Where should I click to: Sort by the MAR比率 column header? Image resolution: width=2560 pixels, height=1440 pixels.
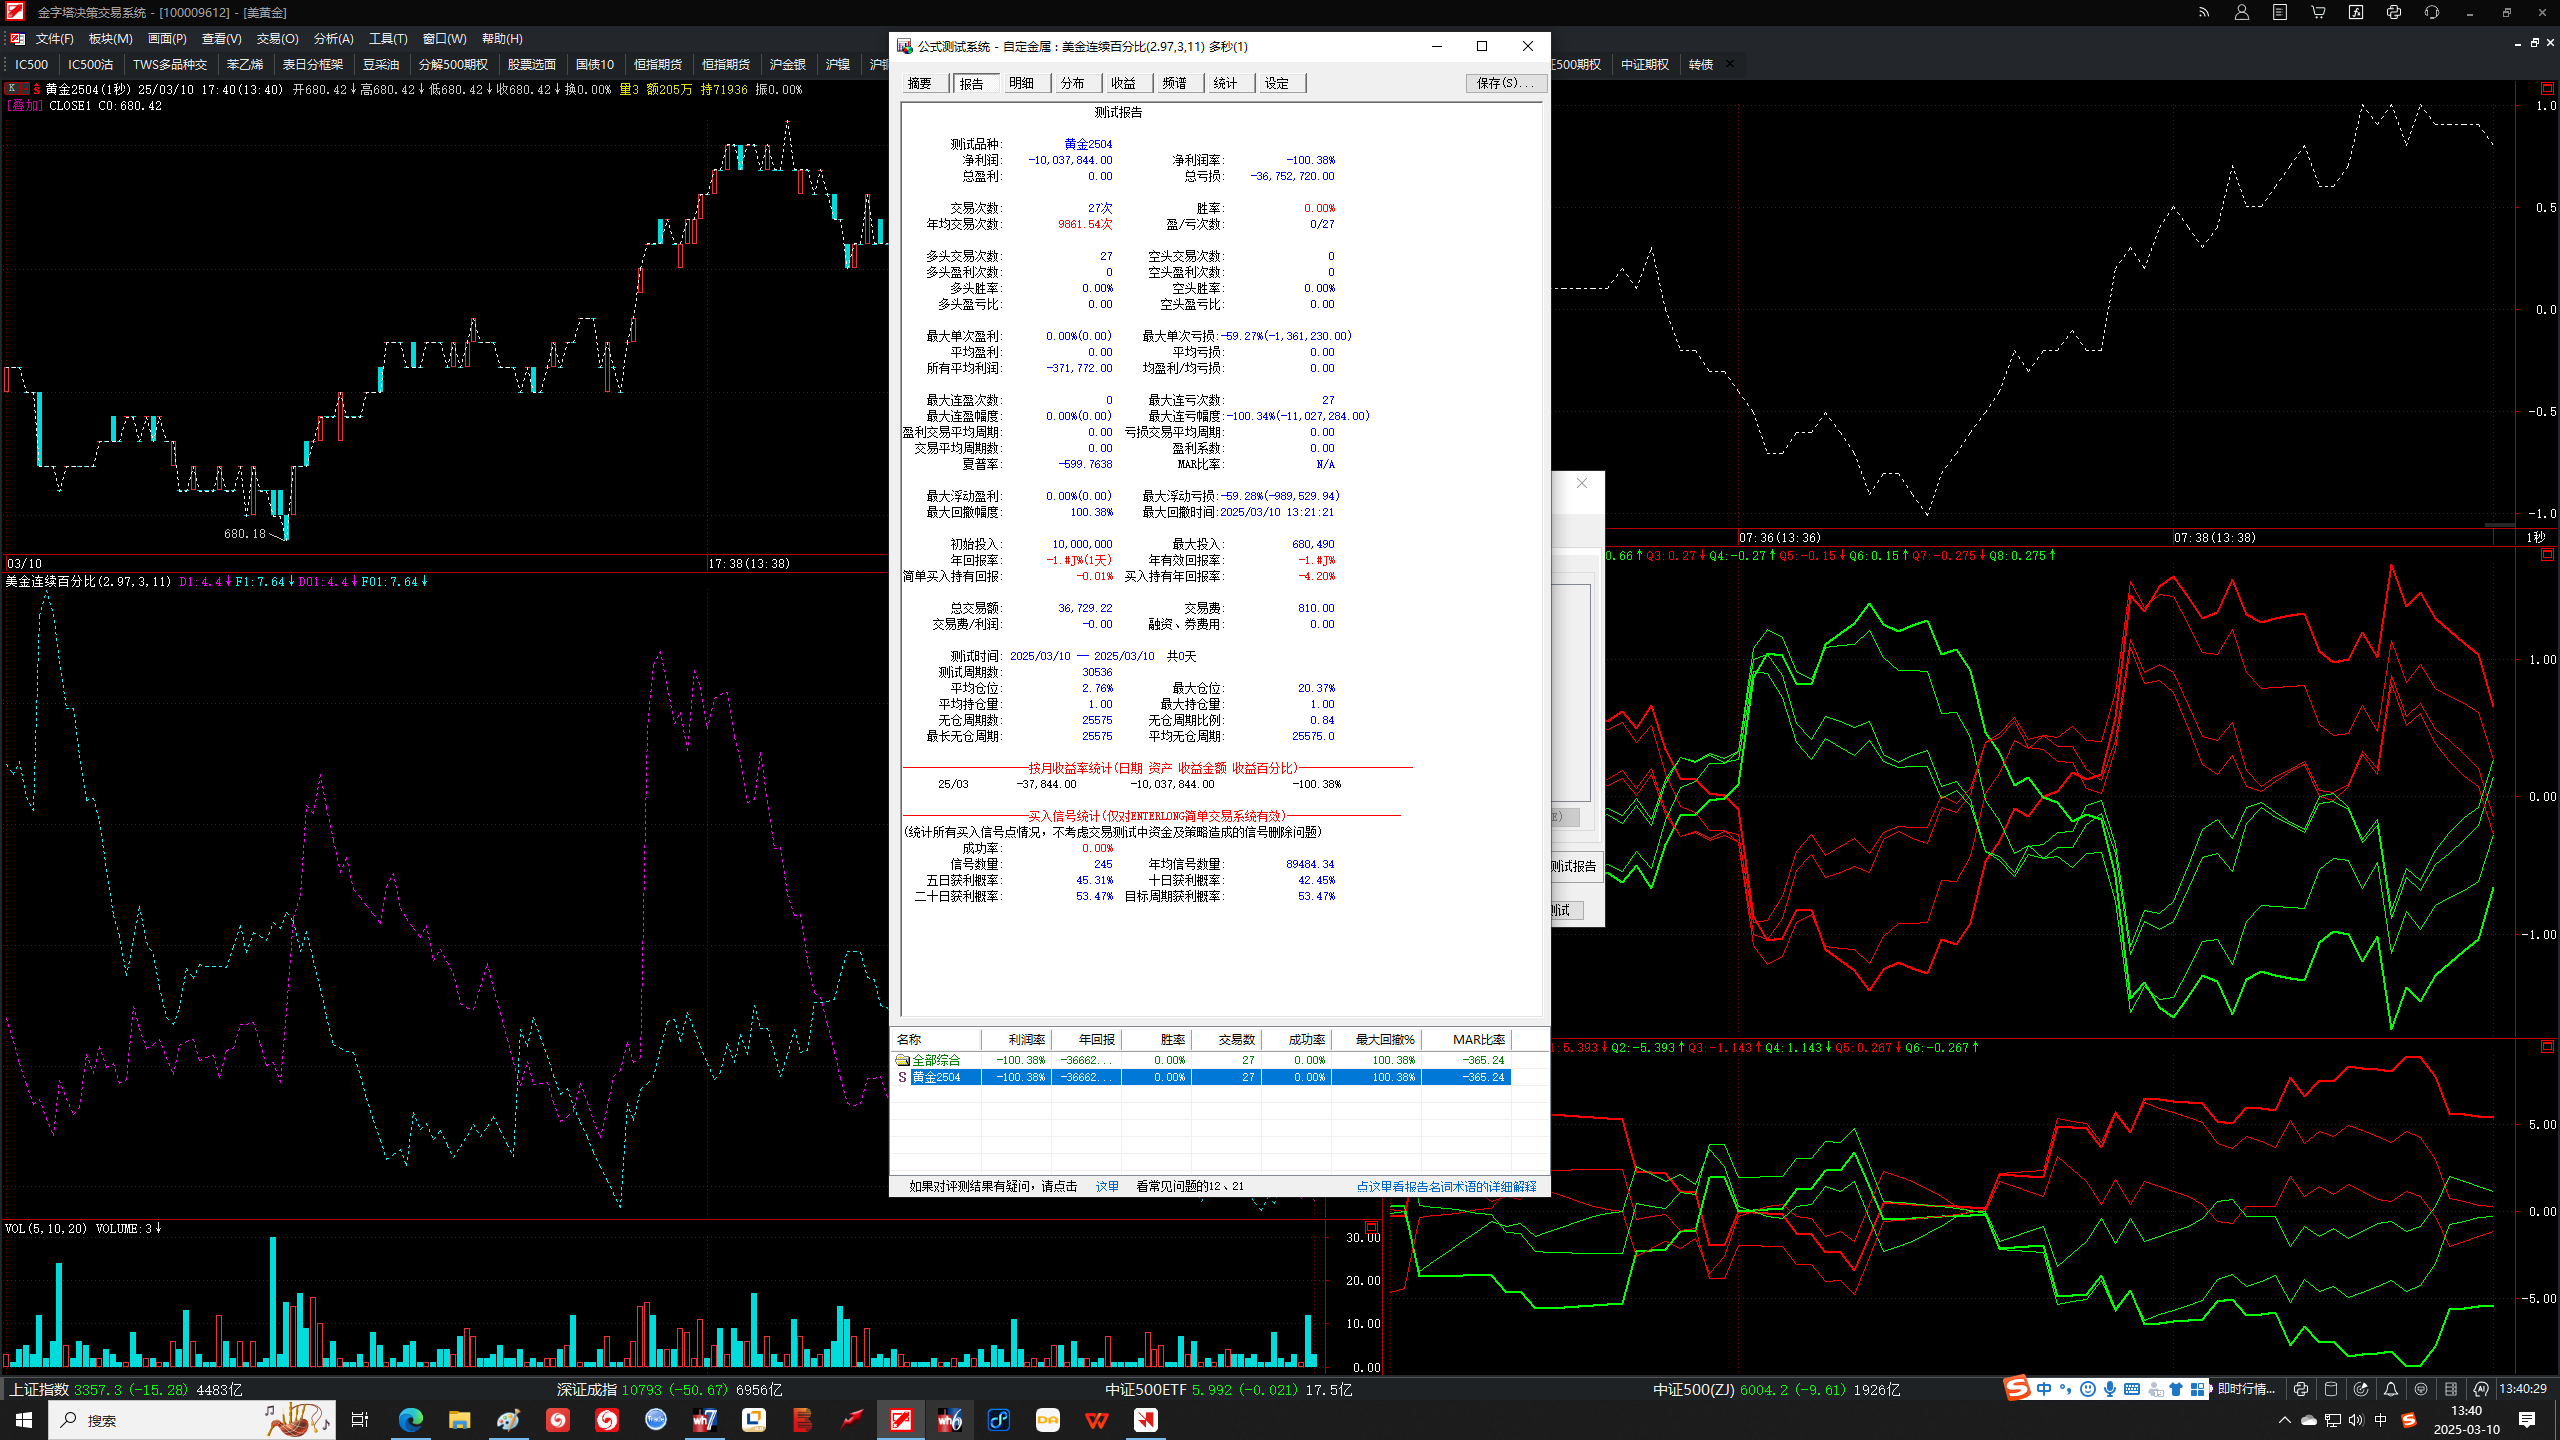pos(1466,1040)
